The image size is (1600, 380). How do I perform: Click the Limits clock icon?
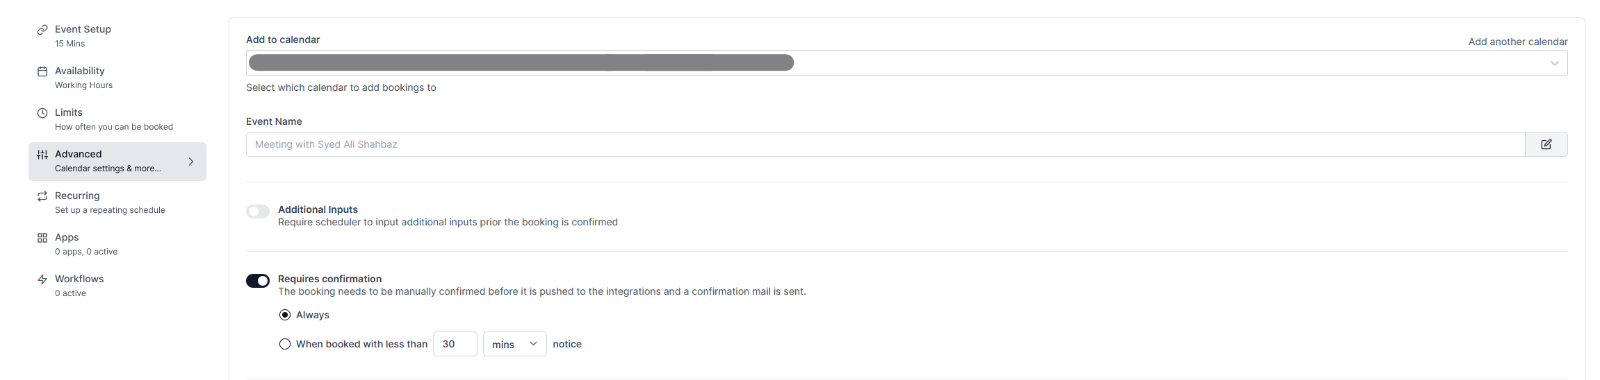[x=42, y=113]
